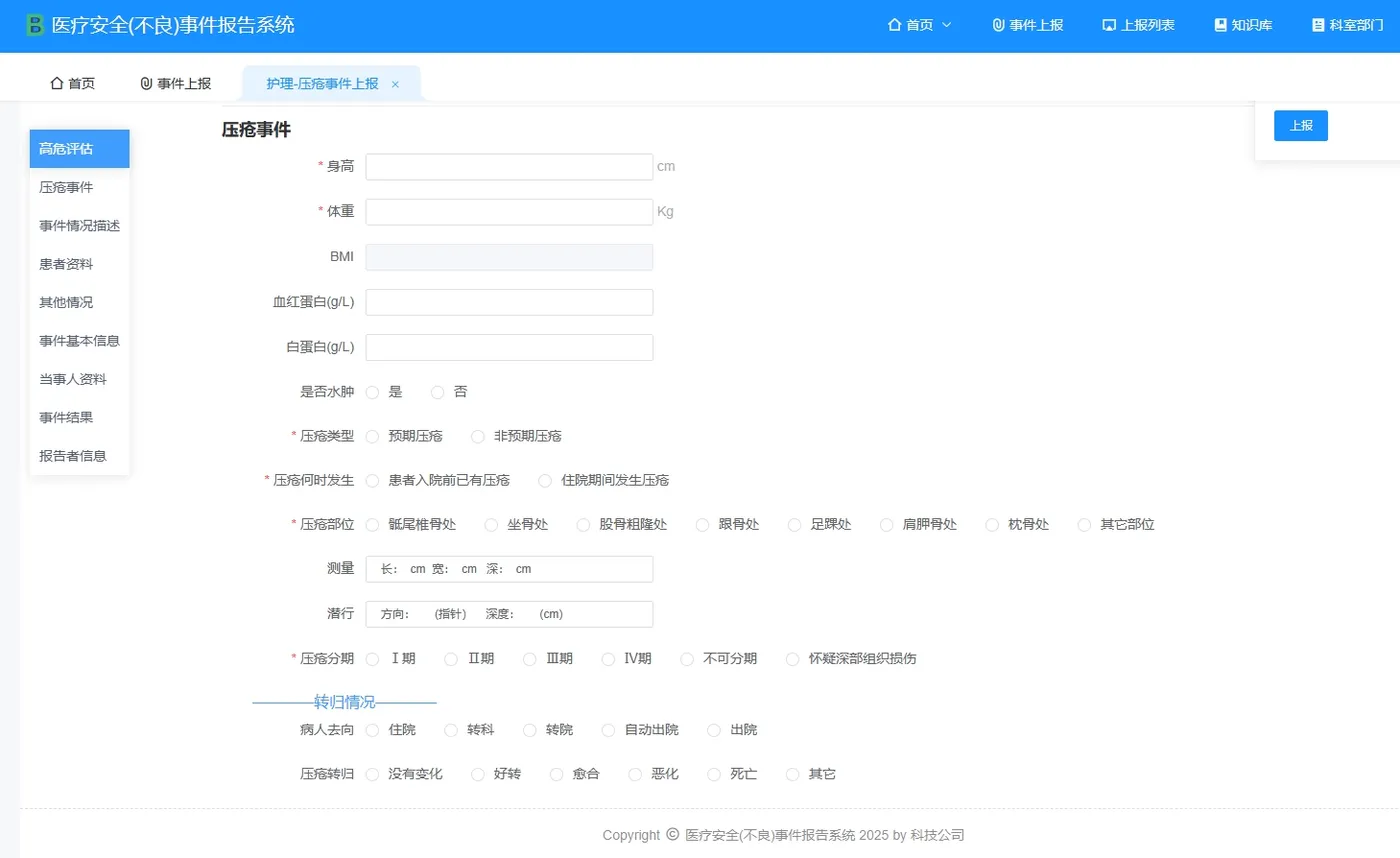Choose 转科 for 病人去向
1400x858 pixels.
pos(451,730)
